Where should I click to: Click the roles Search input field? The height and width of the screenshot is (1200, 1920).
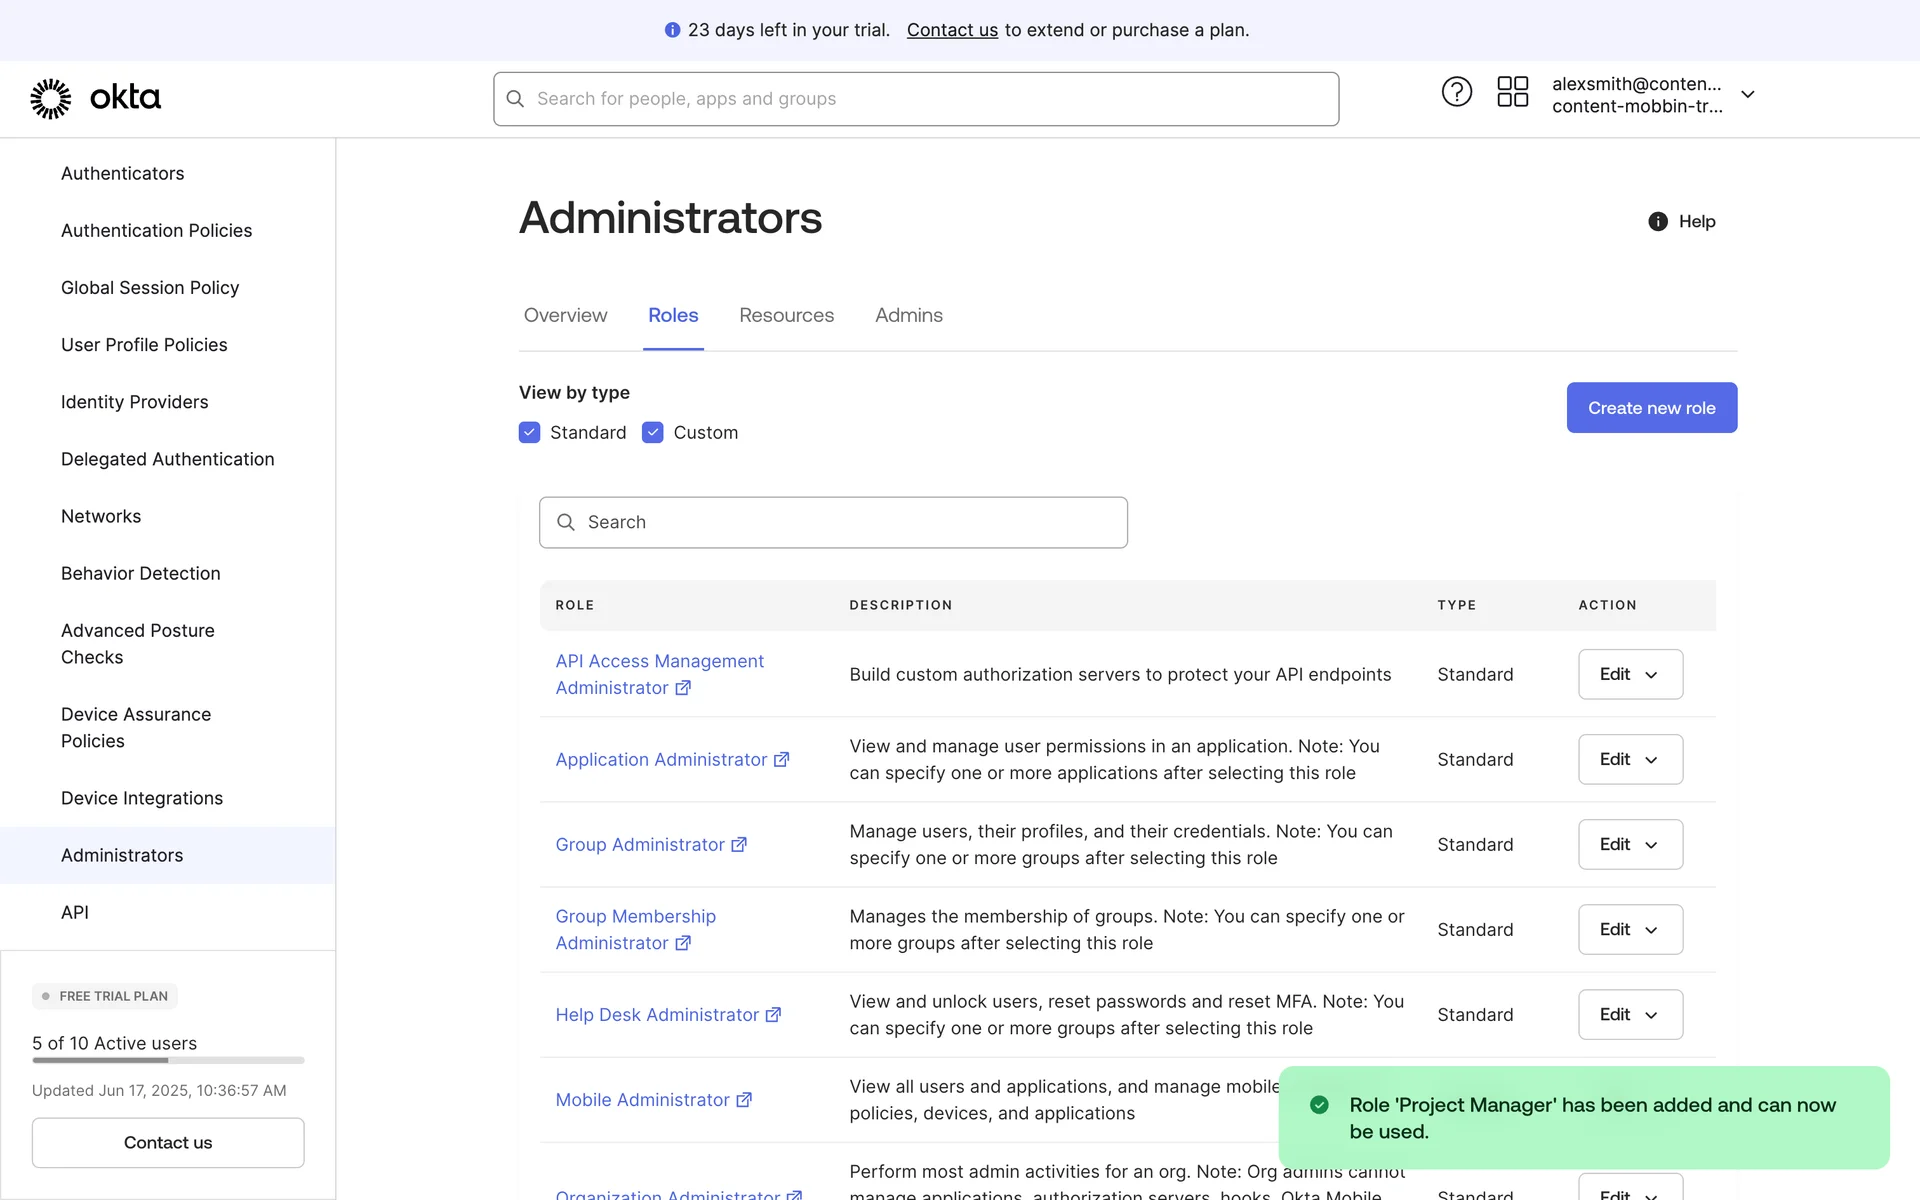point(833,522)
